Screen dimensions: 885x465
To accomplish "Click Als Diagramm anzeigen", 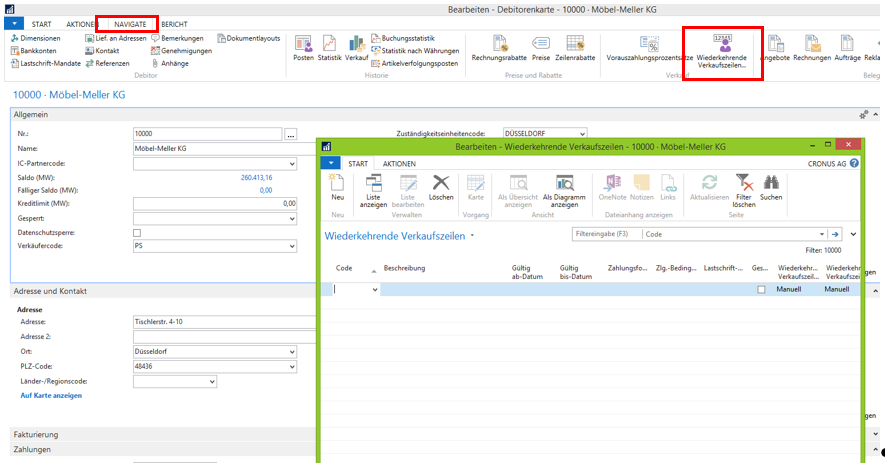I will coord(564,191).
